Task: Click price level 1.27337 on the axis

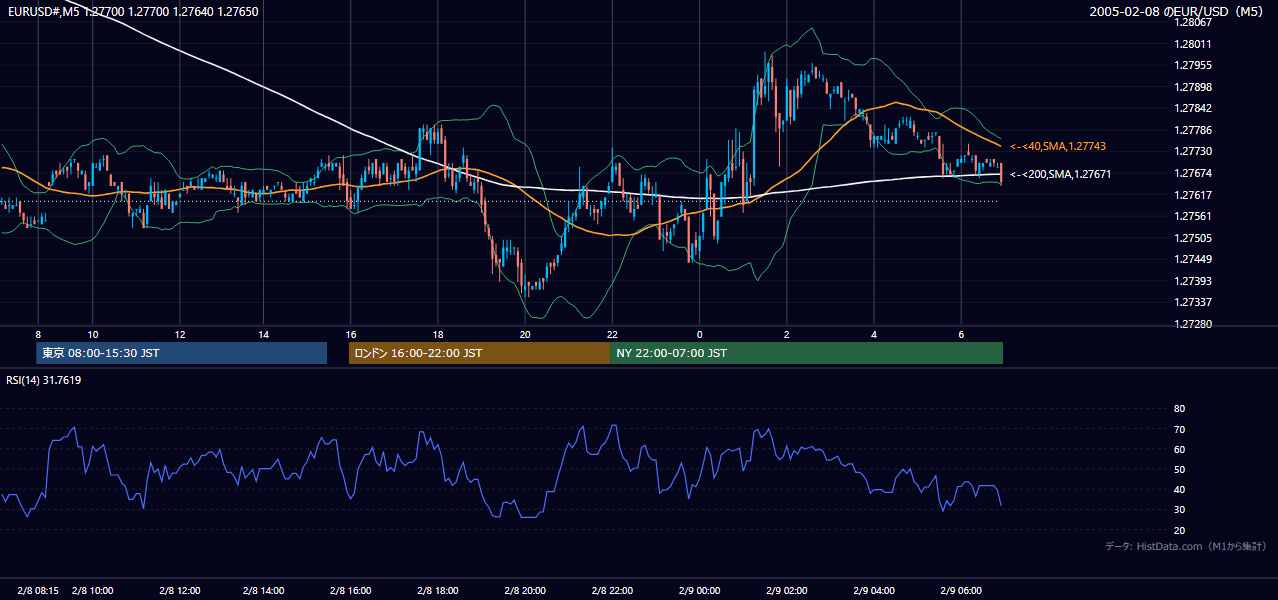Action: coord(1193,302)
